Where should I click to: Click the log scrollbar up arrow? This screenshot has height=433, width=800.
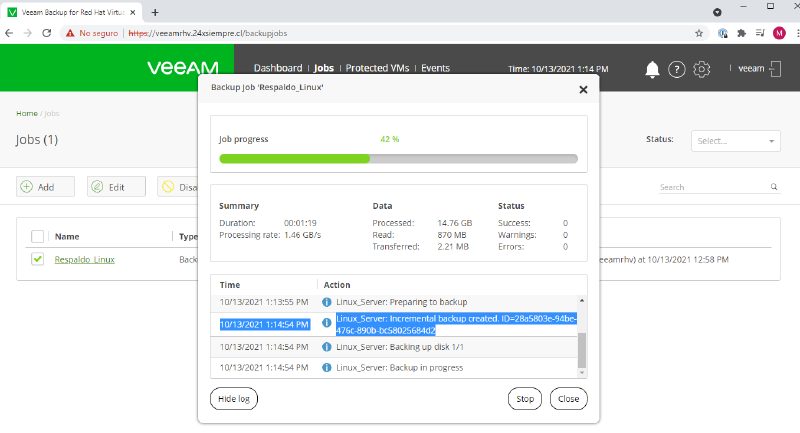click(x=582, y=301)
